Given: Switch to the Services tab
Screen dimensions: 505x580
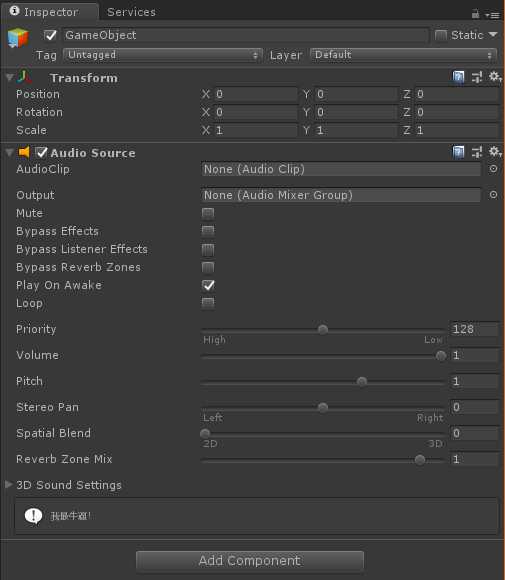Looking at the screenshot, I should (x=131, y=12).
